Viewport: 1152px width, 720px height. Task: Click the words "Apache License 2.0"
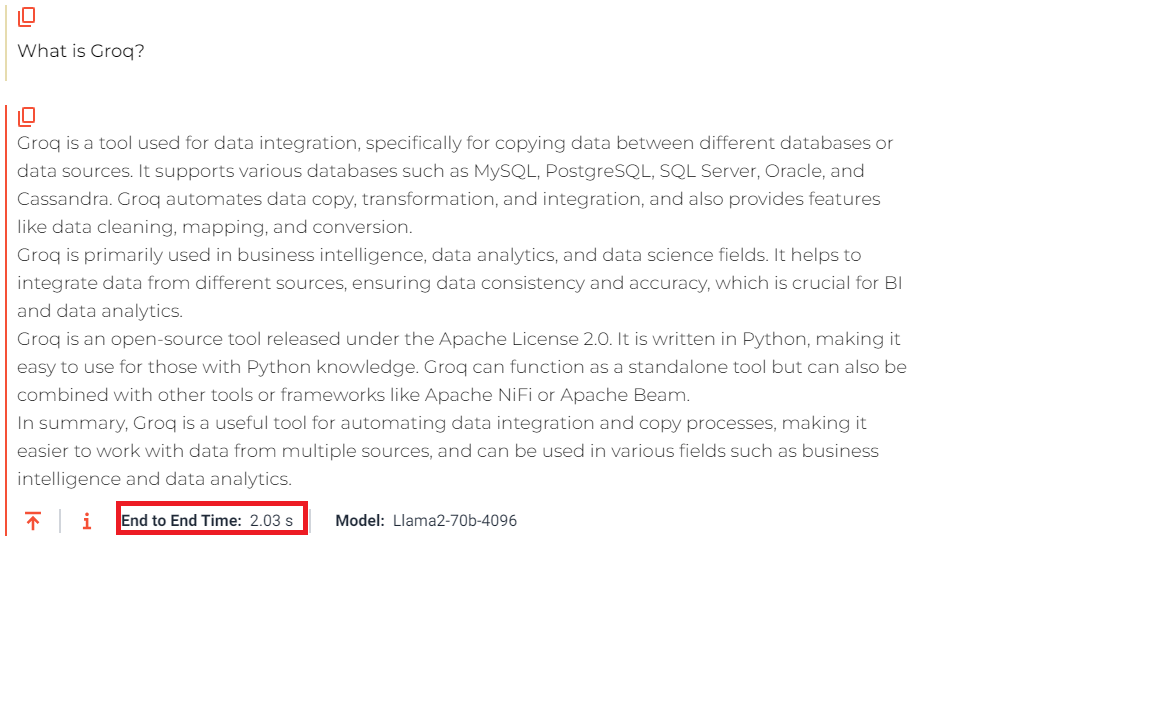point(525,339)
